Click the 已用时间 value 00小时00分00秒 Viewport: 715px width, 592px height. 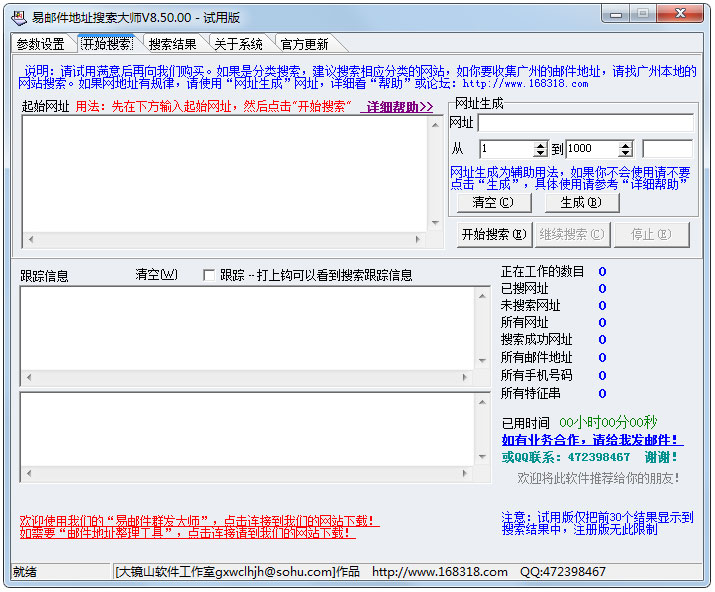coord(608,423)
